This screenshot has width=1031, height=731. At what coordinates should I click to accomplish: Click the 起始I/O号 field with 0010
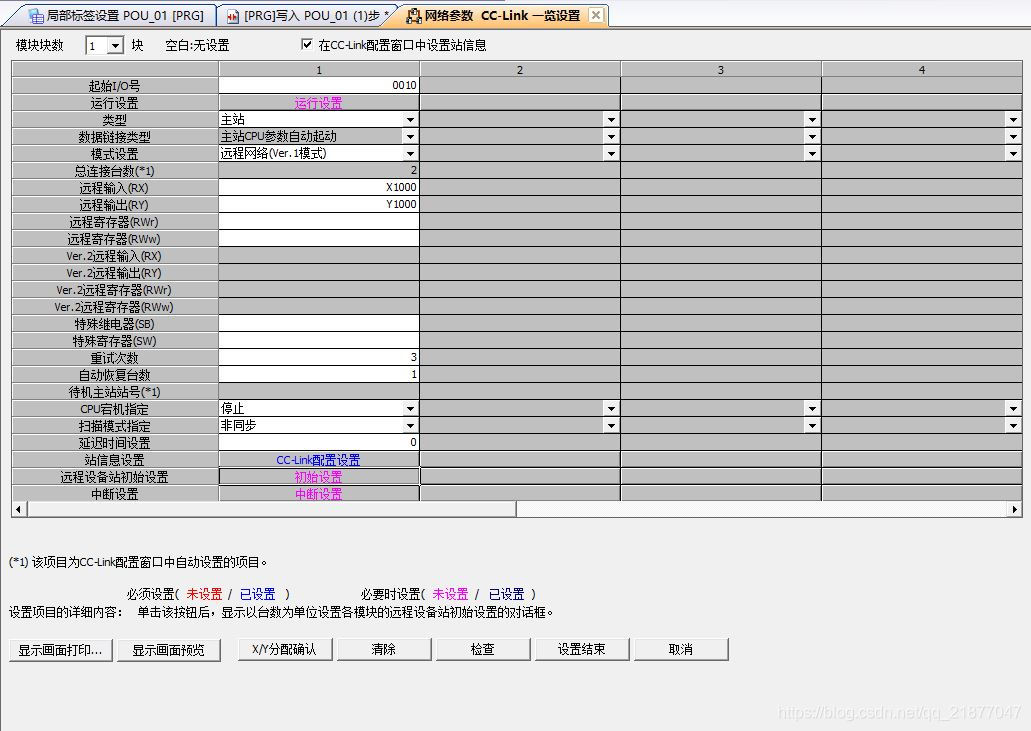pos(319,85)
